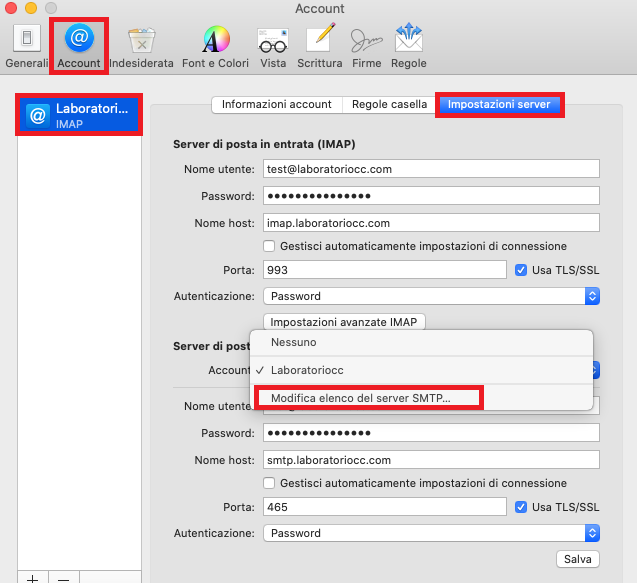Open the Regole rules pane
The height and width of the screenshot is (583, 637).
click(x=409, y=45)
